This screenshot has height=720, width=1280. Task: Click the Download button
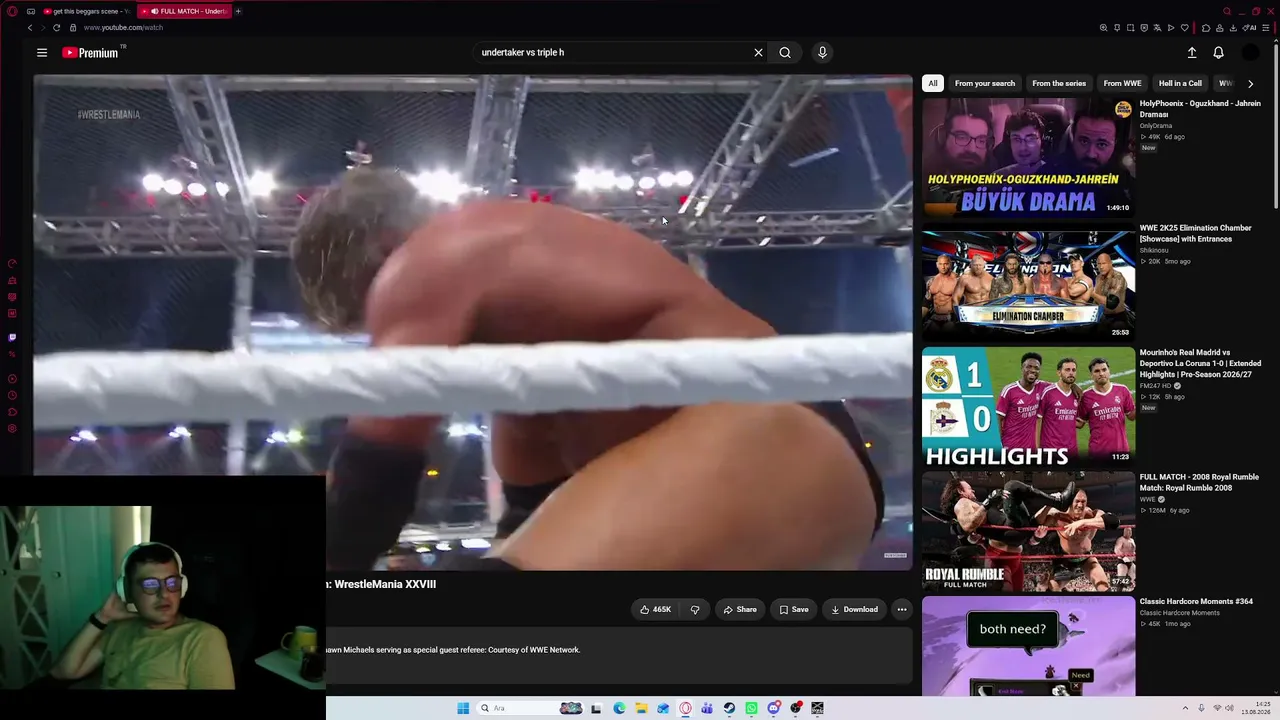854,609
